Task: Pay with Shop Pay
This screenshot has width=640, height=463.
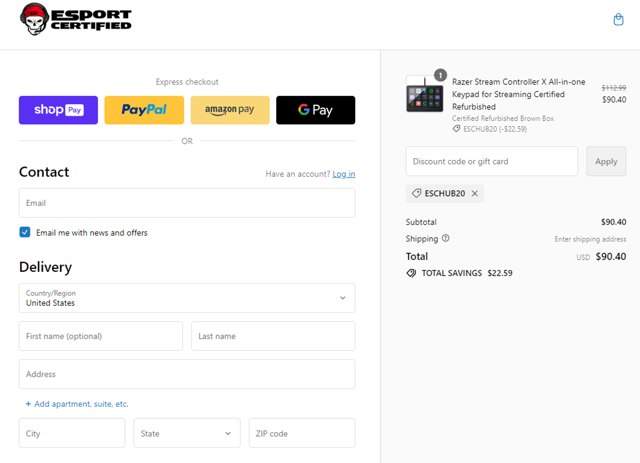Action: click(x=58, y=110)
